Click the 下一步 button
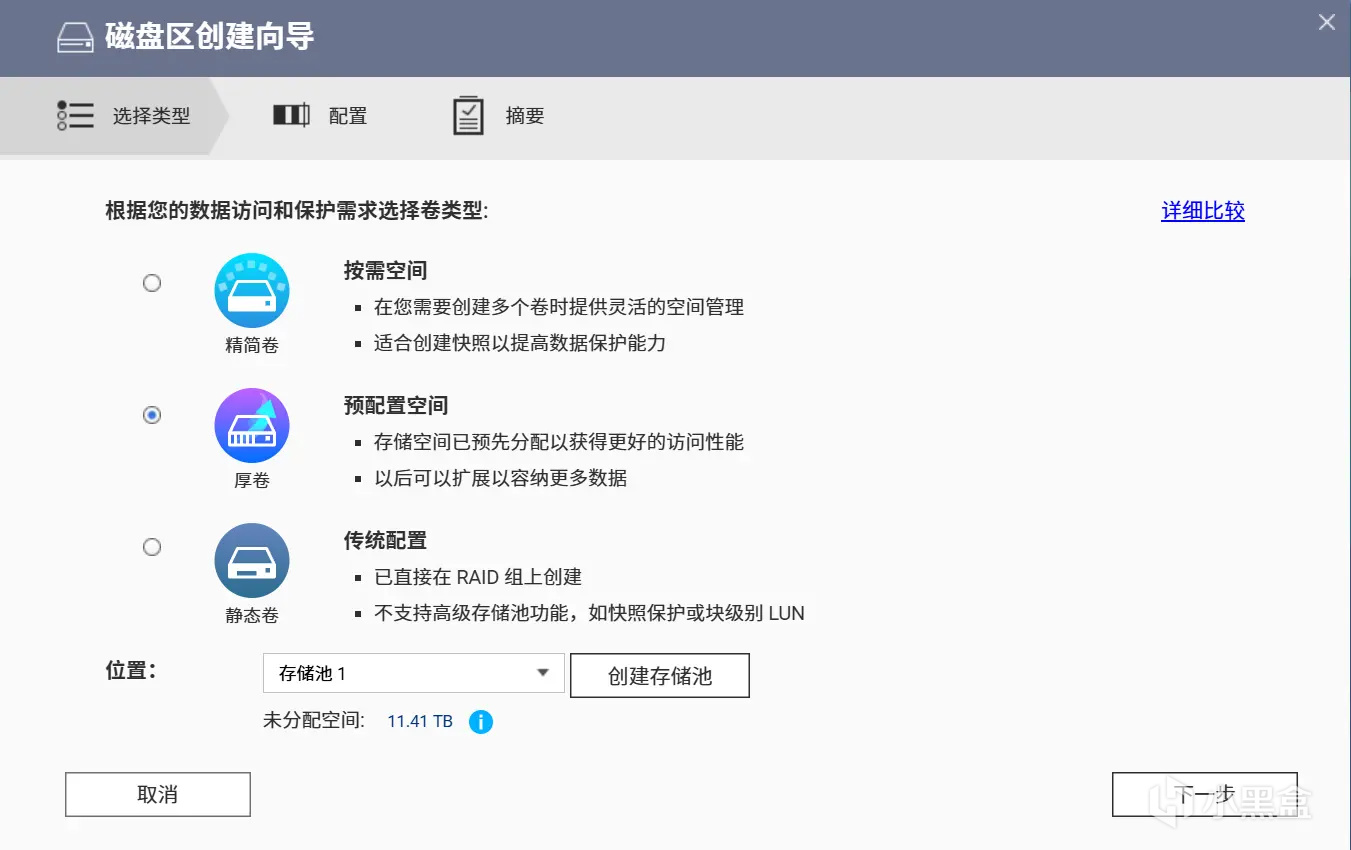Viewport: 1351px width, 850px height. click(x=1205, y=795)
